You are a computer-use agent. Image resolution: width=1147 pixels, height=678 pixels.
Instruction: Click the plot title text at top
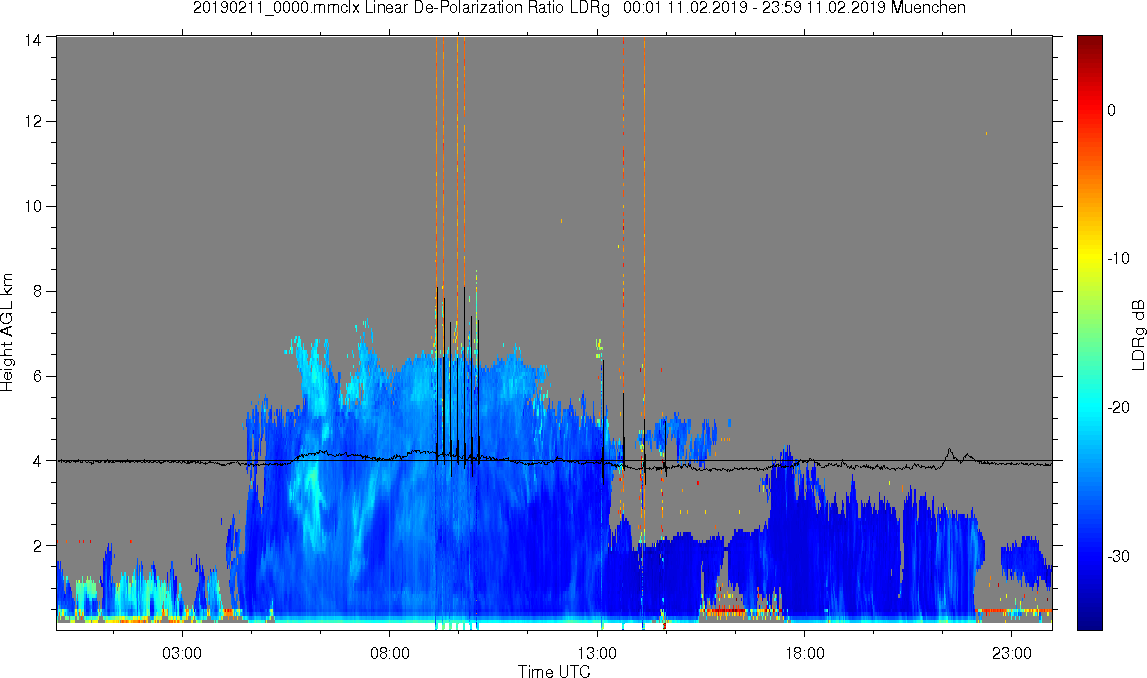[x=579, y=8]
